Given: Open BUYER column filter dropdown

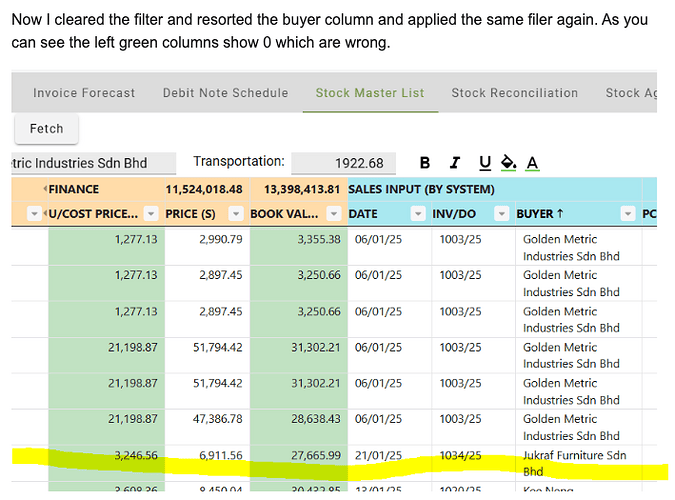Looking at the screenshot, I should pos(628,214).
